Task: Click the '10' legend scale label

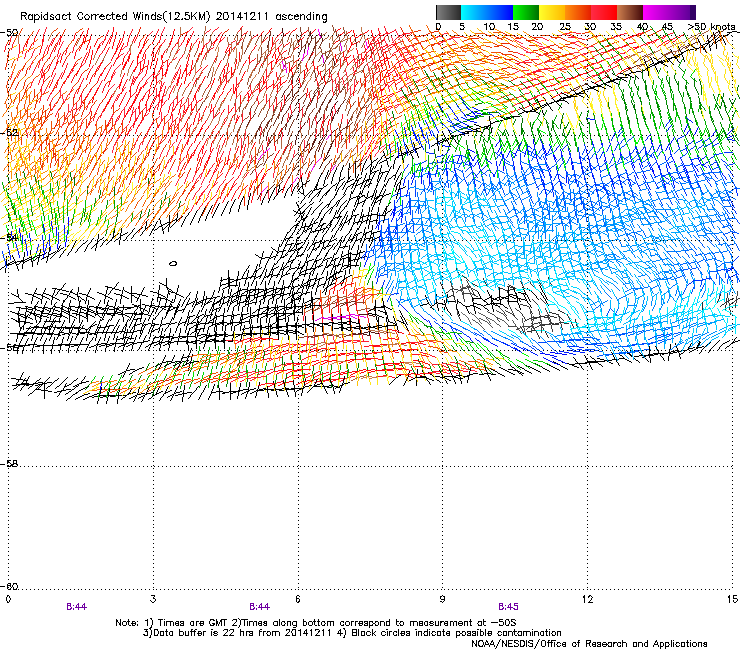Action: 489,27
